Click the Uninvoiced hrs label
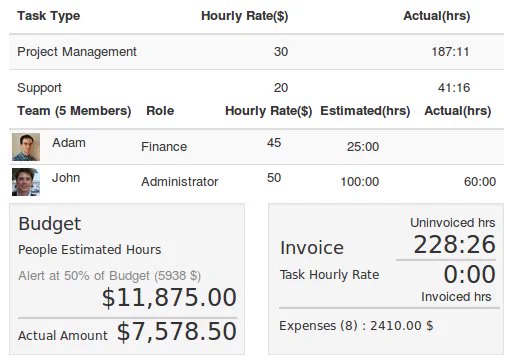Screen dimensions: 513x364 453,223
